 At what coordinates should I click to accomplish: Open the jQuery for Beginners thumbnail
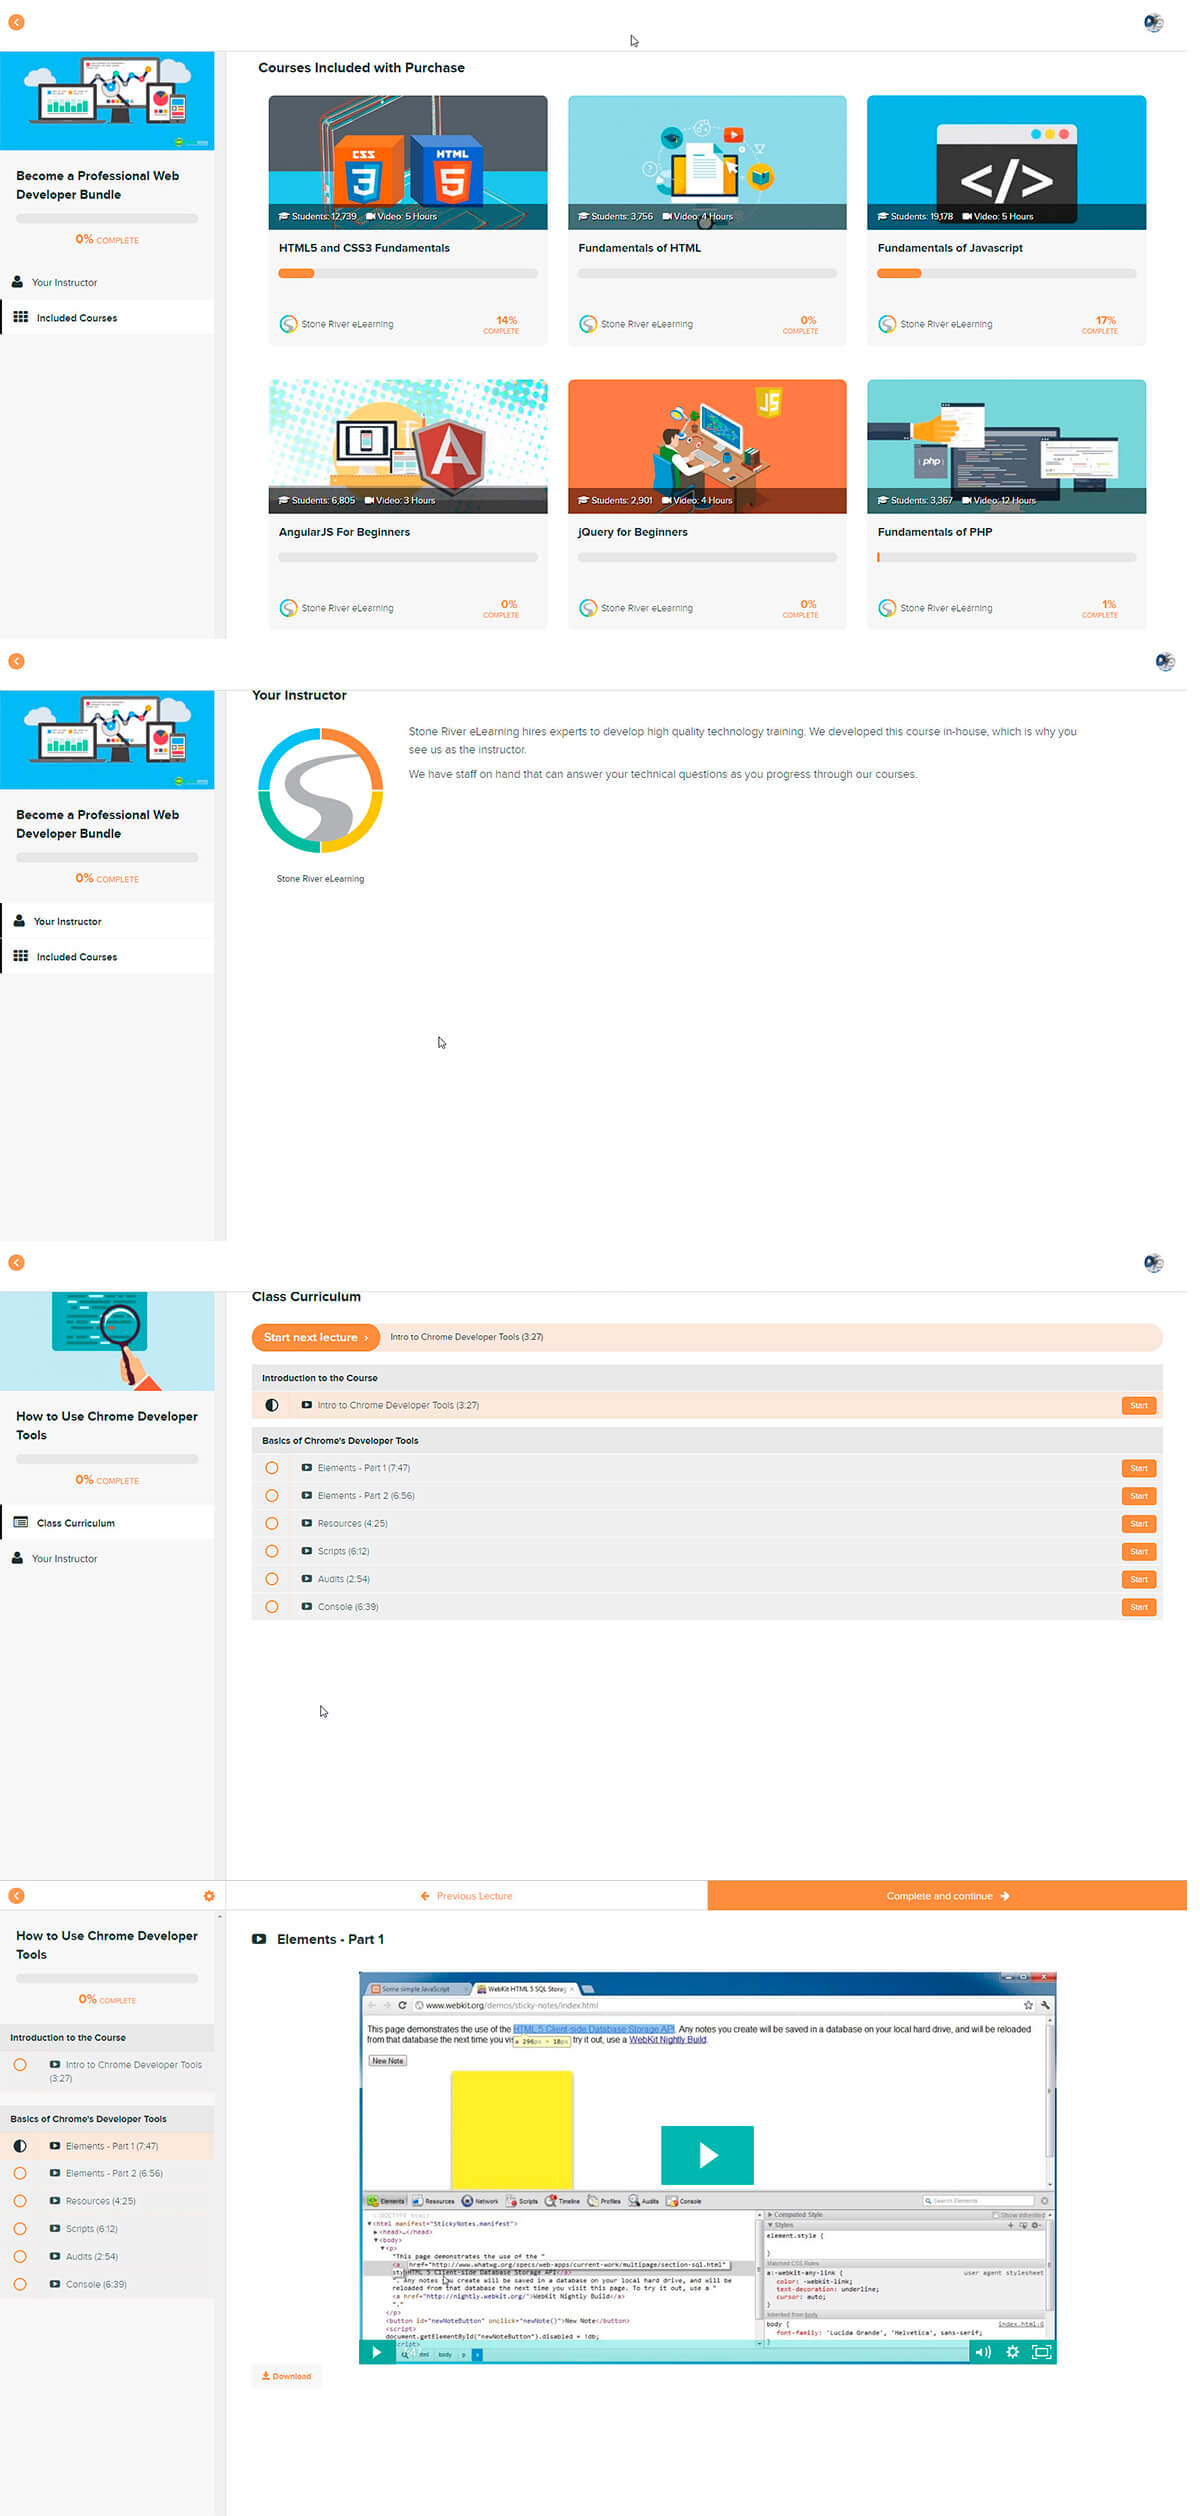[707, 446]
